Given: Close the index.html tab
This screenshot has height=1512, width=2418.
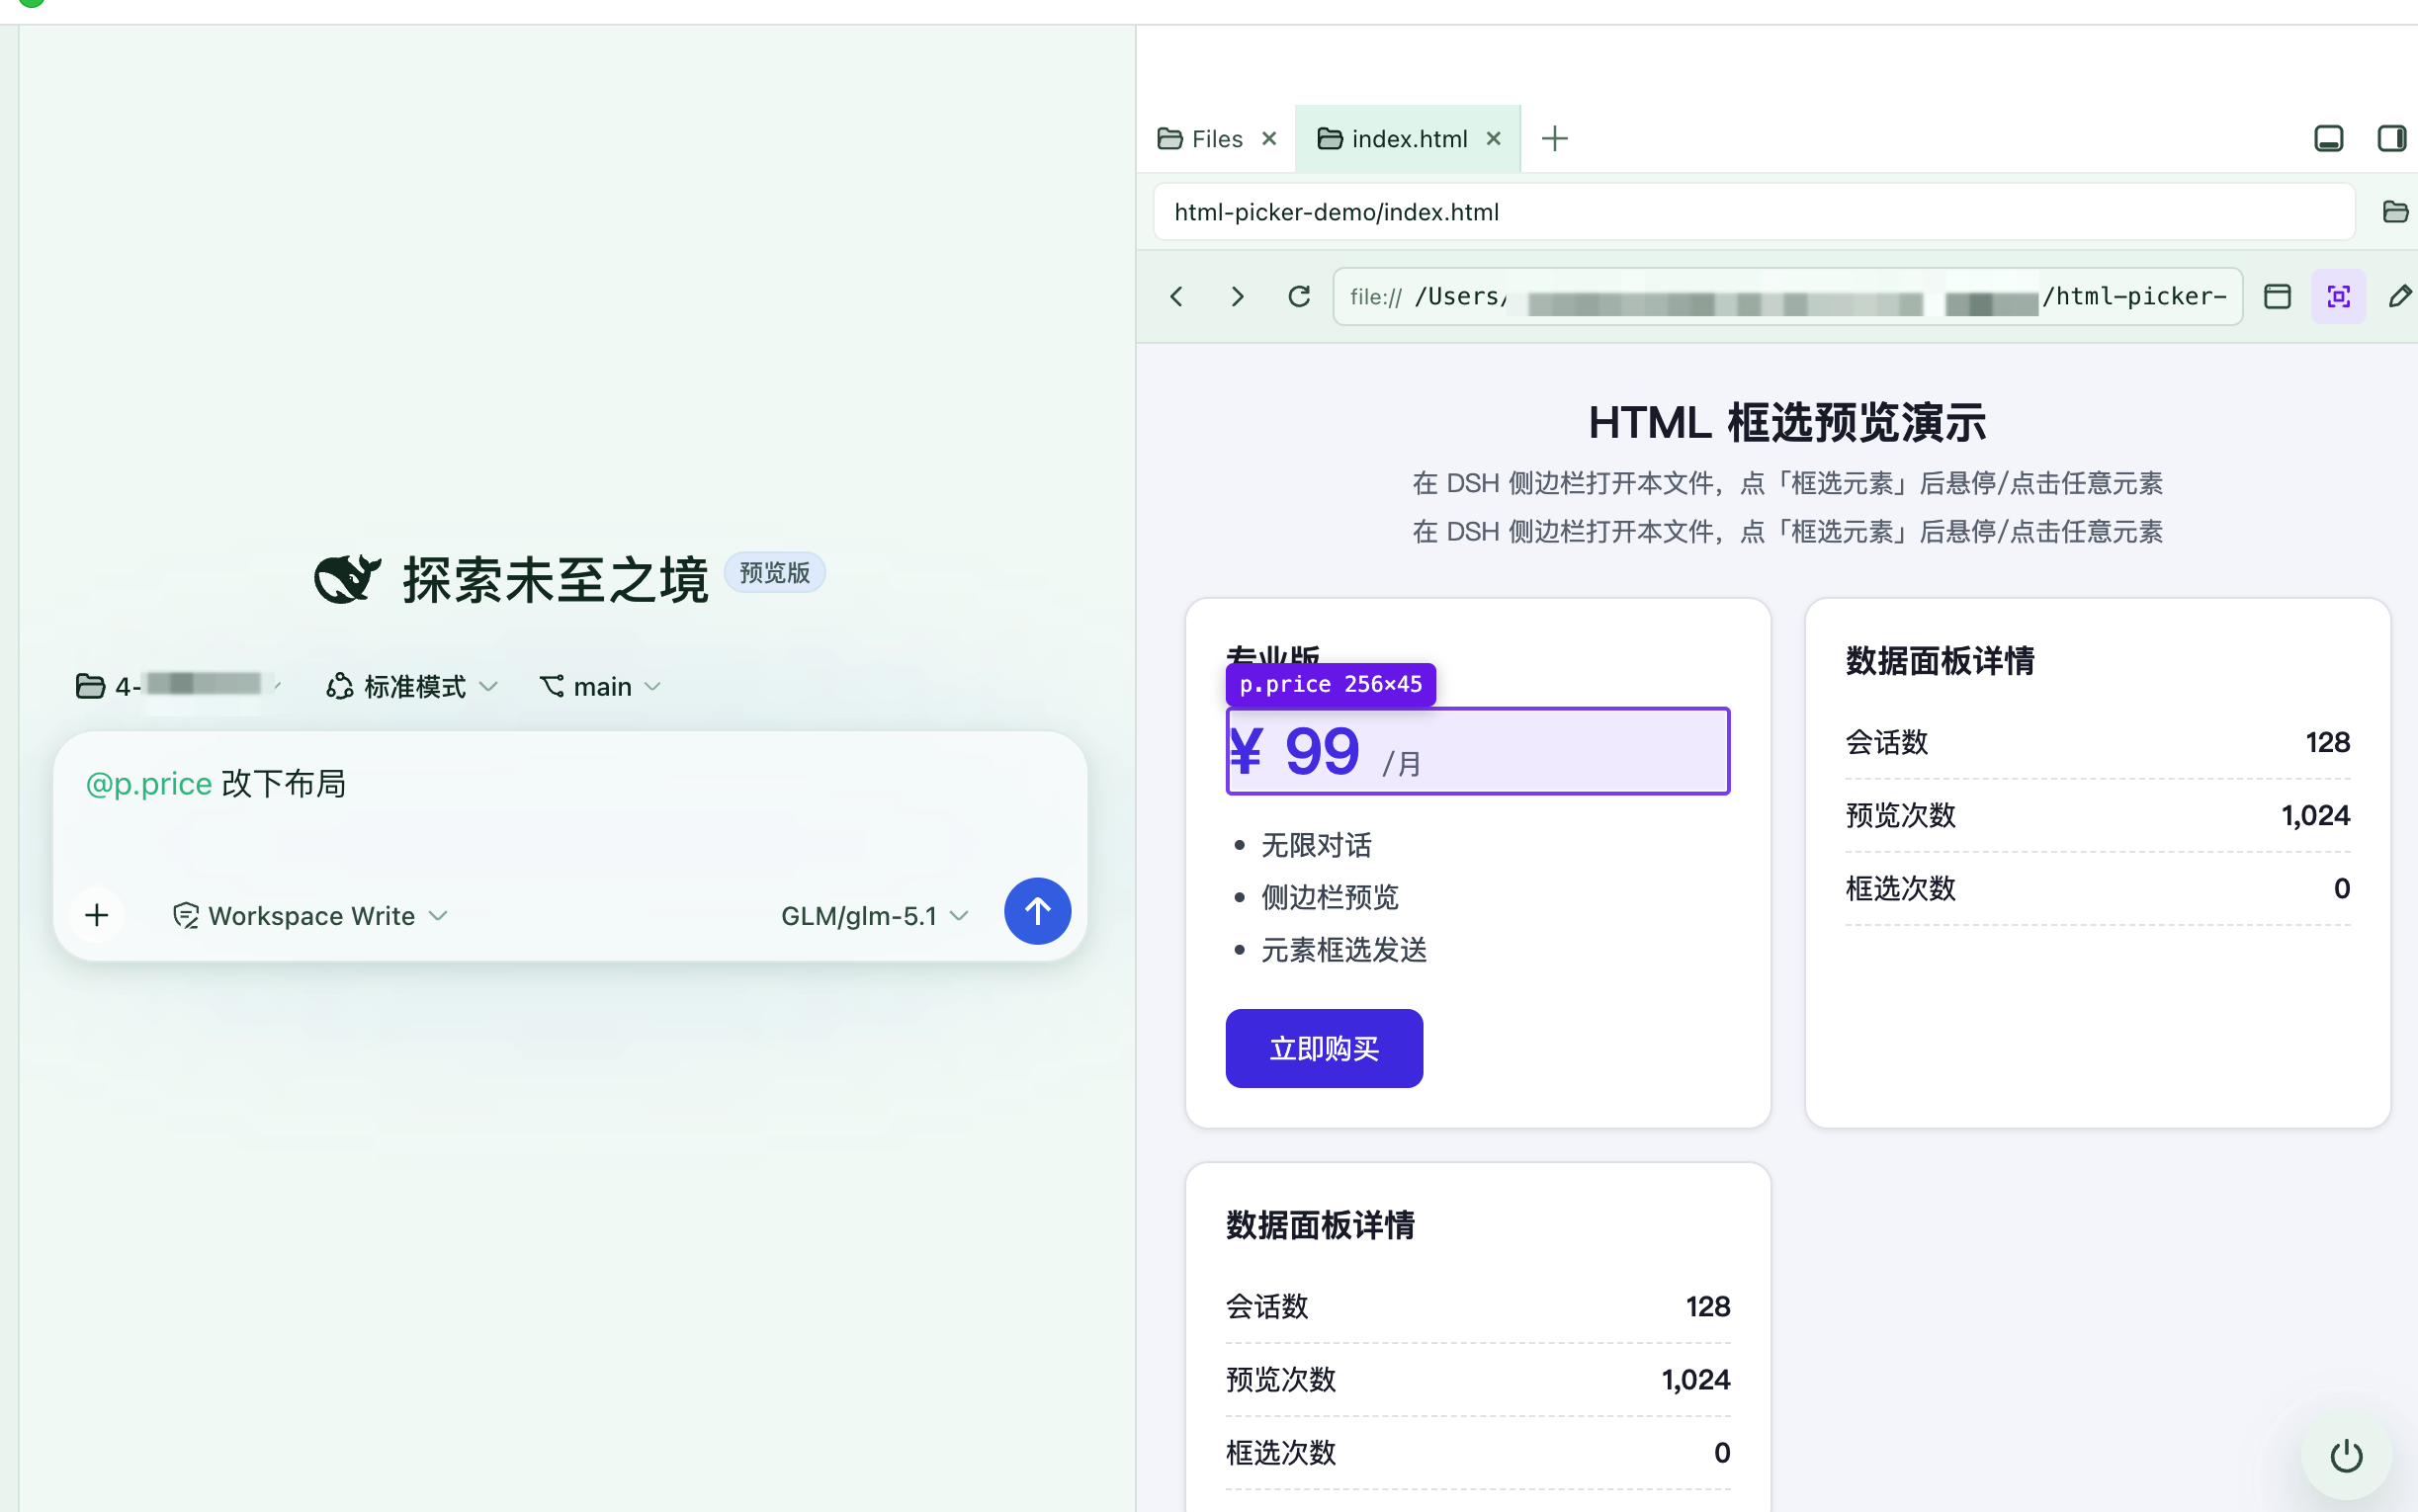Looking at the screenshot, I should (x=1493, y=139).
